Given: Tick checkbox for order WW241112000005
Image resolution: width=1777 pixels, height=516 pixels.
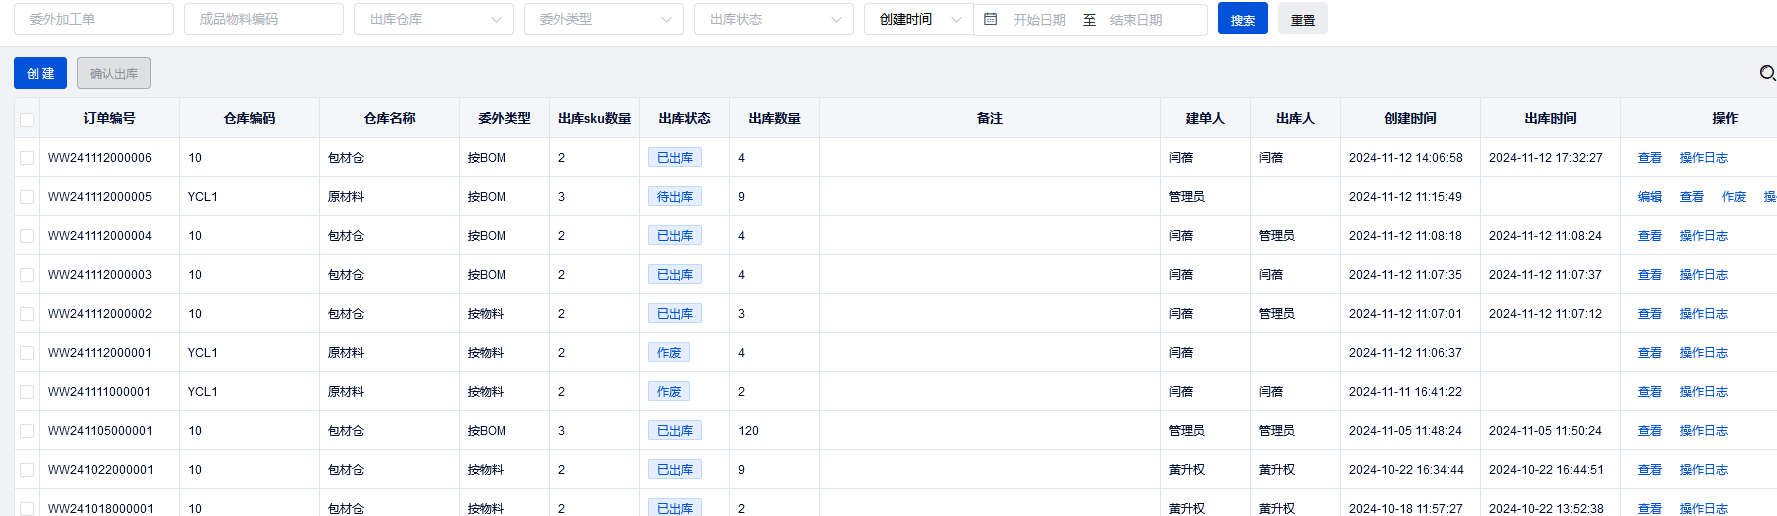Looking at the screenshot, I should (x=27, y=197).
